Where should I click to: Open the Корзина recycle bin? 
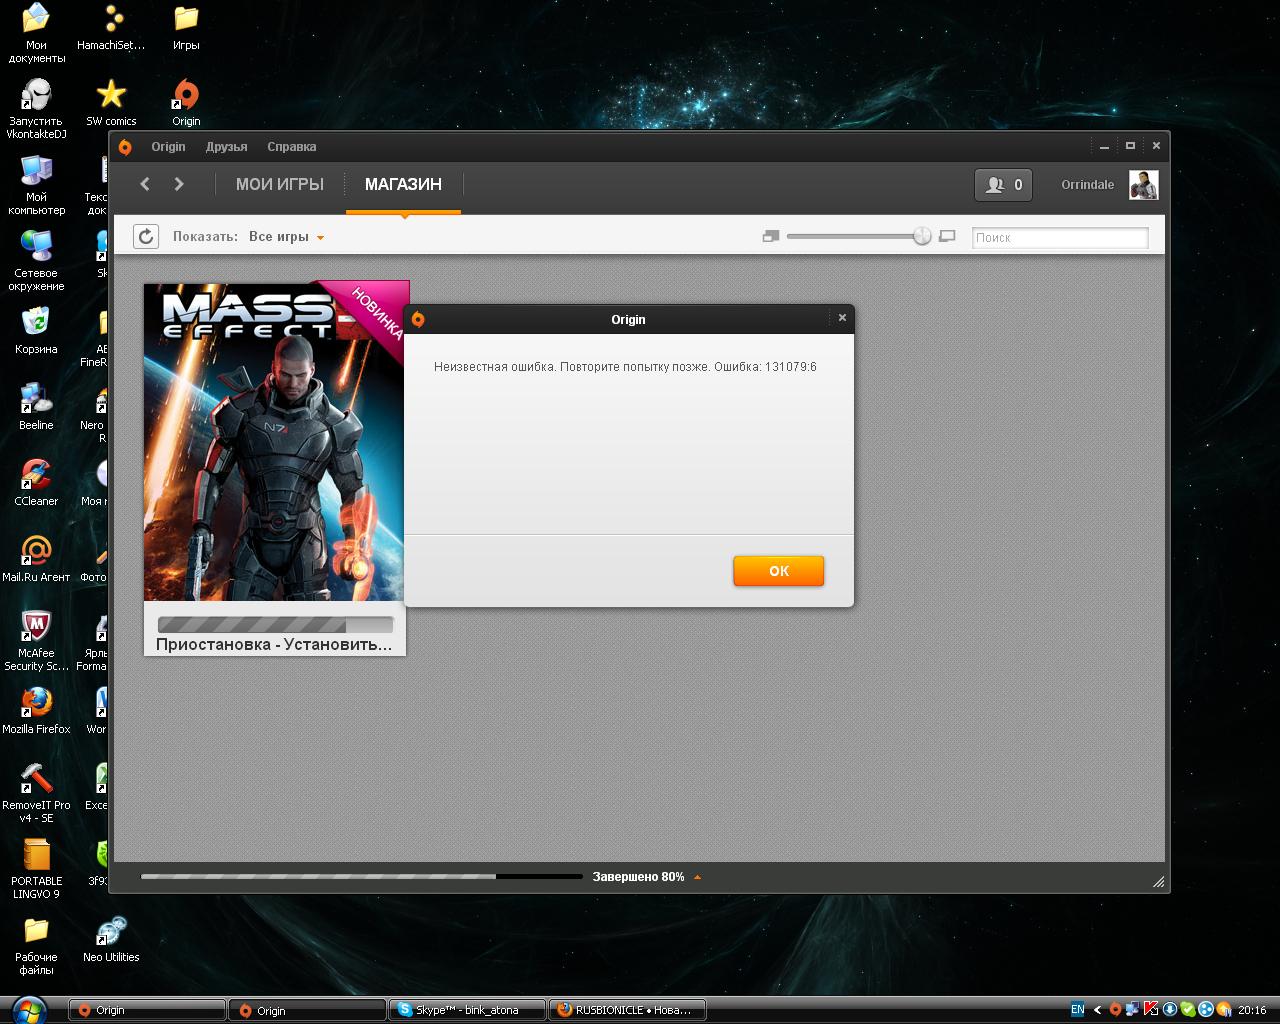(36, 331)
